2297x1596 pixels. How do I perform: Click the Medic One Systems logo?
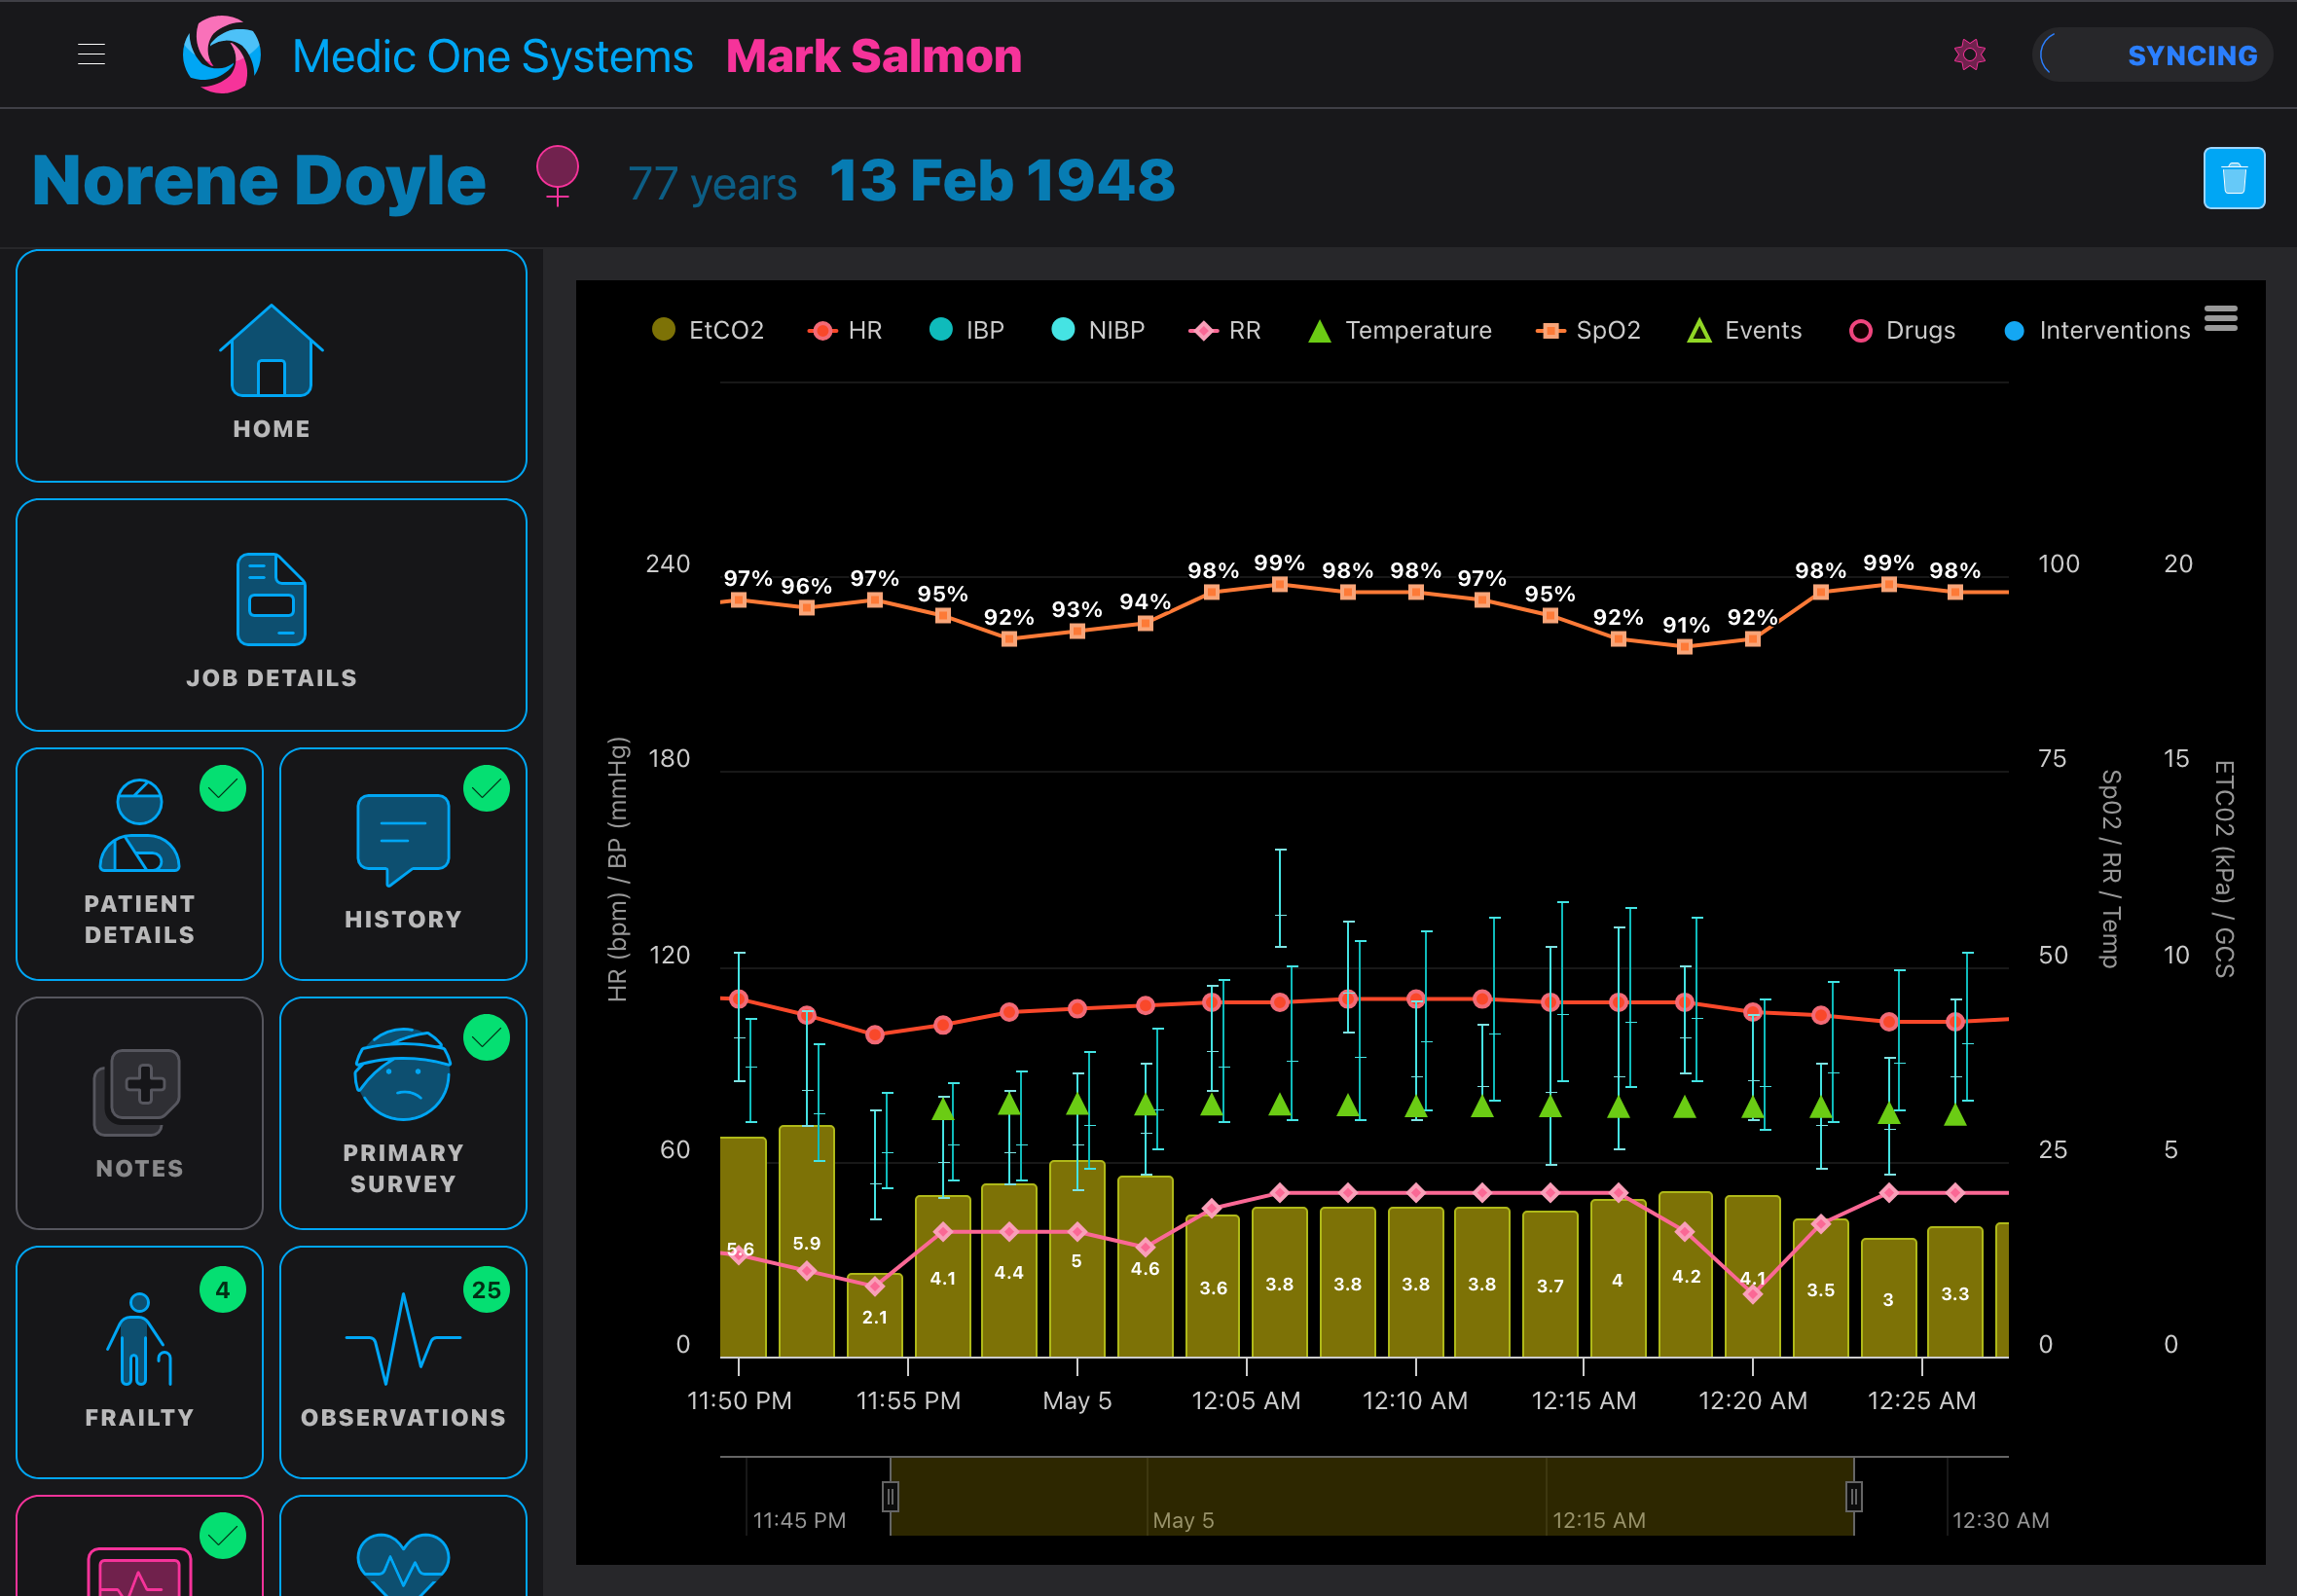(x=221, y=54)
